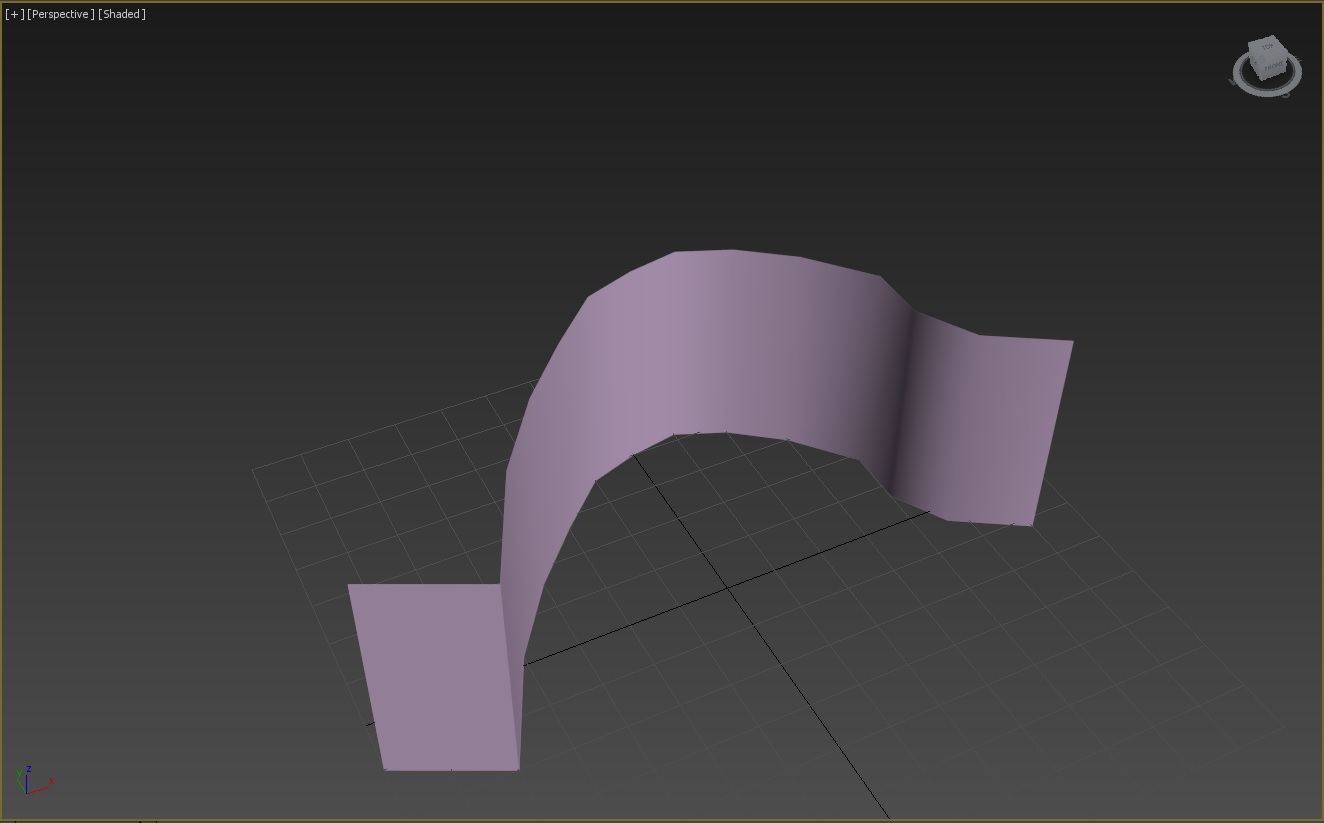This screenshot has height=823, width=1324.
Task: Click the green Y axis of the world tripod
Action: pos(20,782)
